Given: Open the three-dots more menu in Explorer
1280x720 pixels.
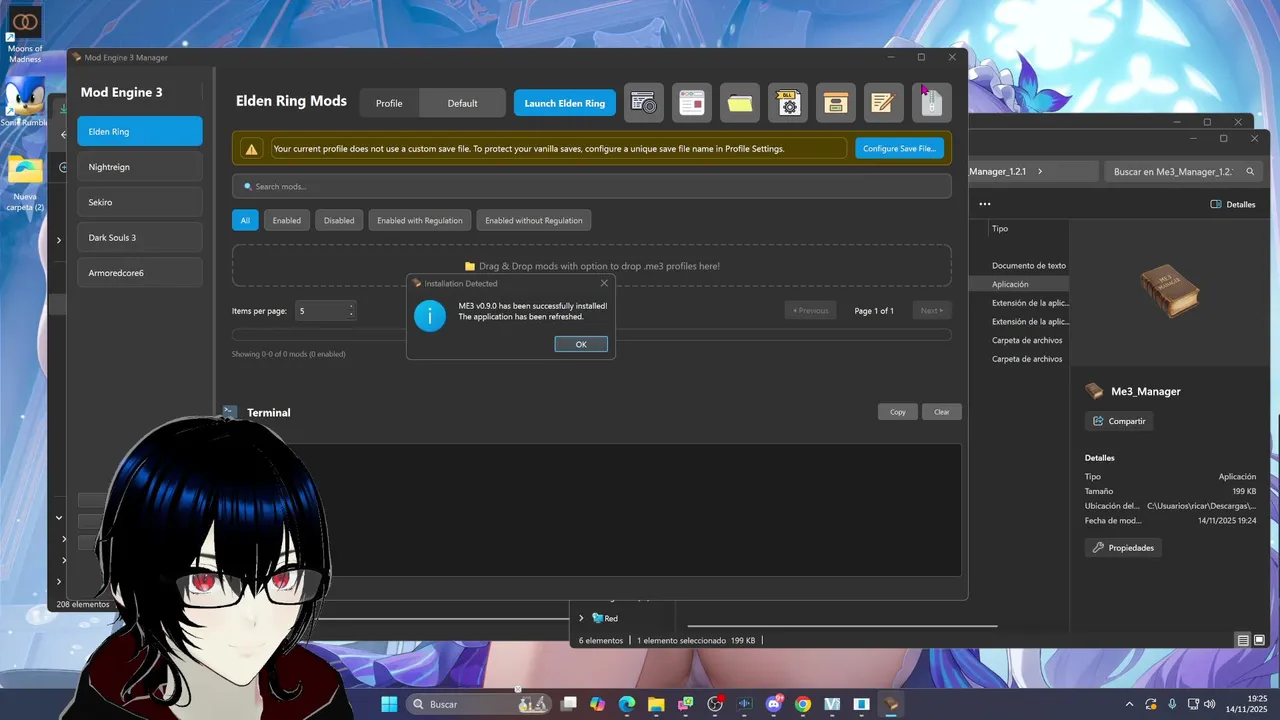Looking at the screenshot, I should pyautogui.click(x=985, y=204).
